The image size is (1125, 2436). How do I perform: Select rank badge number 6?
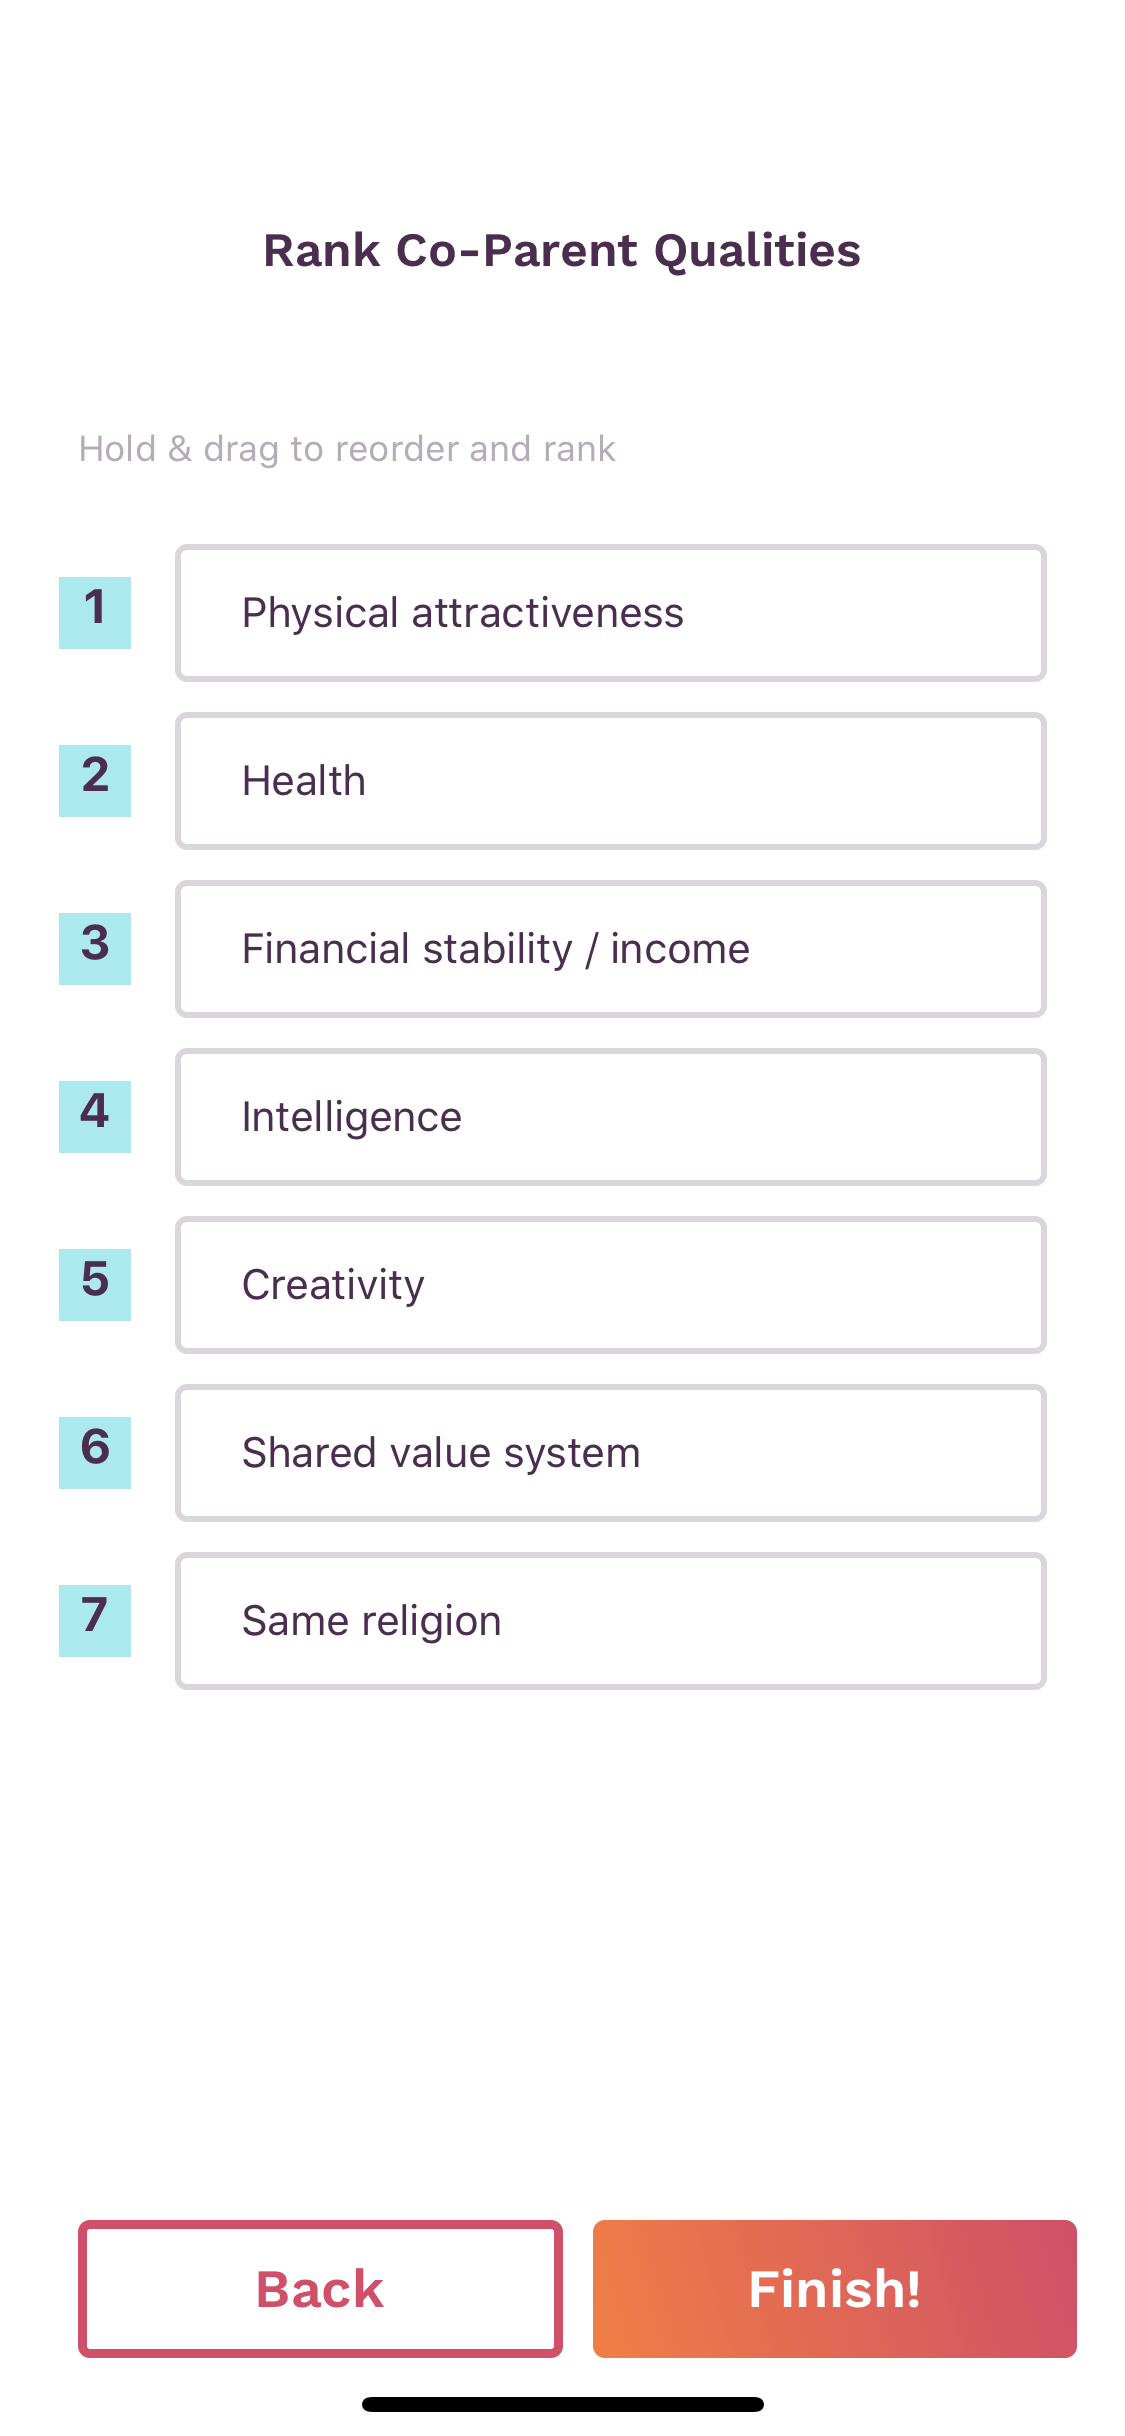coord(95,1452)
